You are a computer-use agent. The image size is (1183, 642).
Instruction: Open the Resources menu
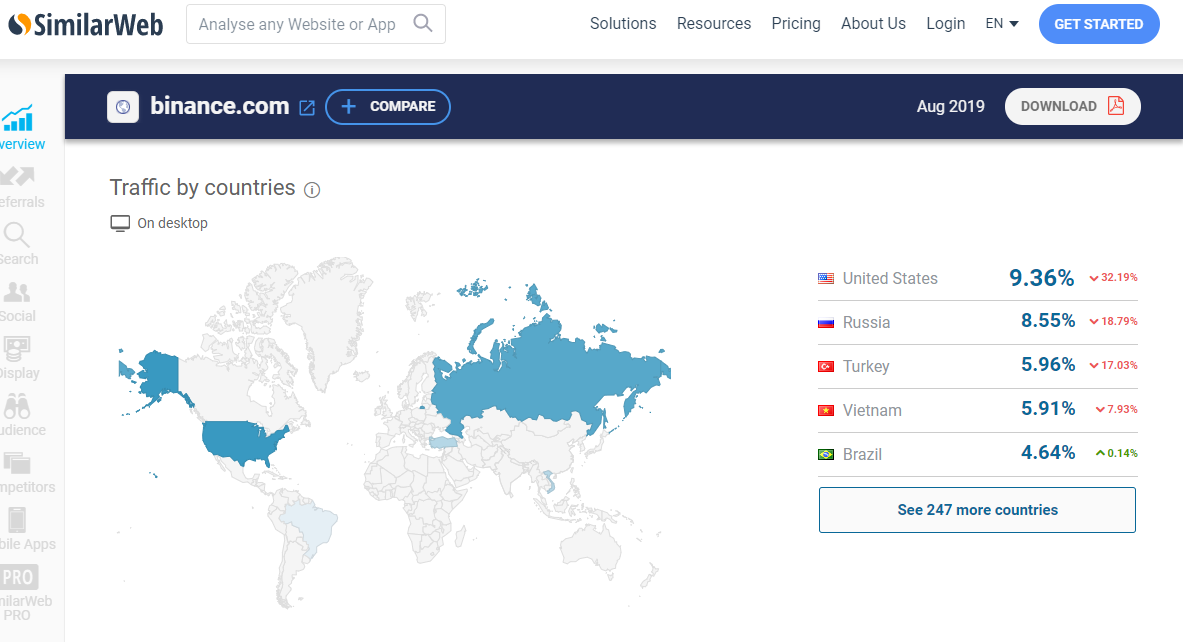coord(714,23)
